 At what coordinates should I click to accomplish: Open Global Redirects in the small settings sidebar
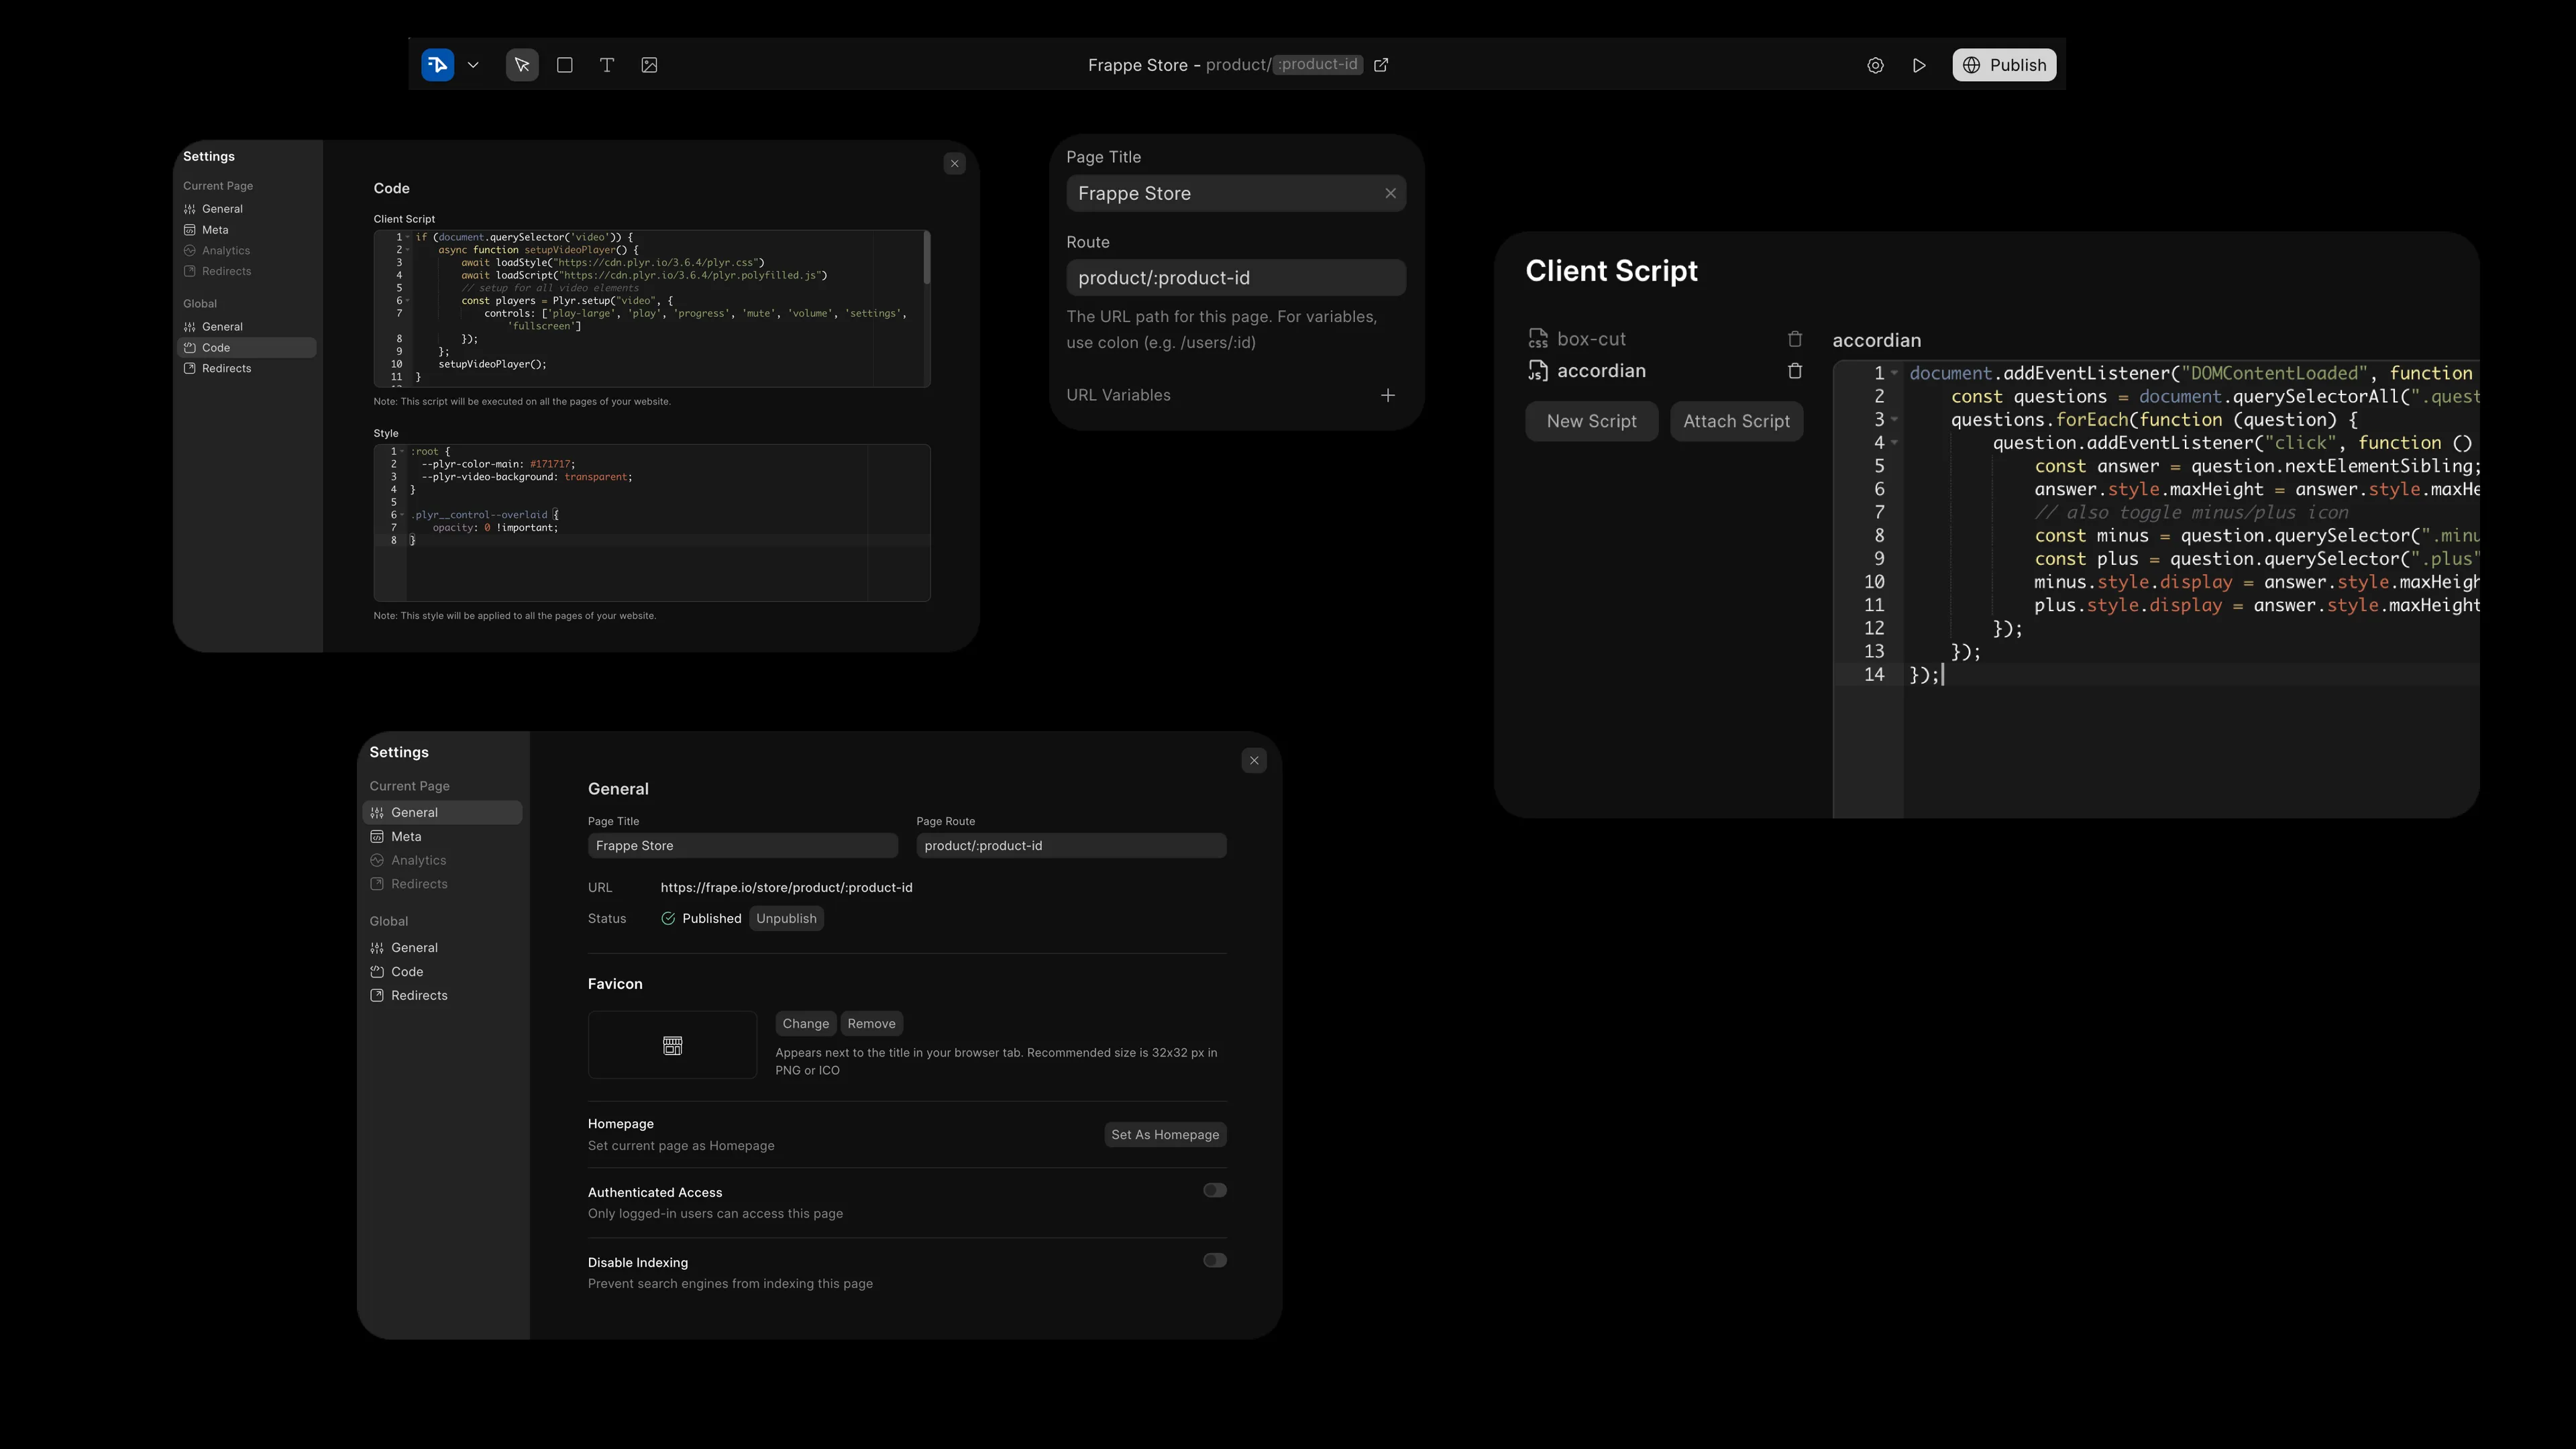[x=247, y=369]
